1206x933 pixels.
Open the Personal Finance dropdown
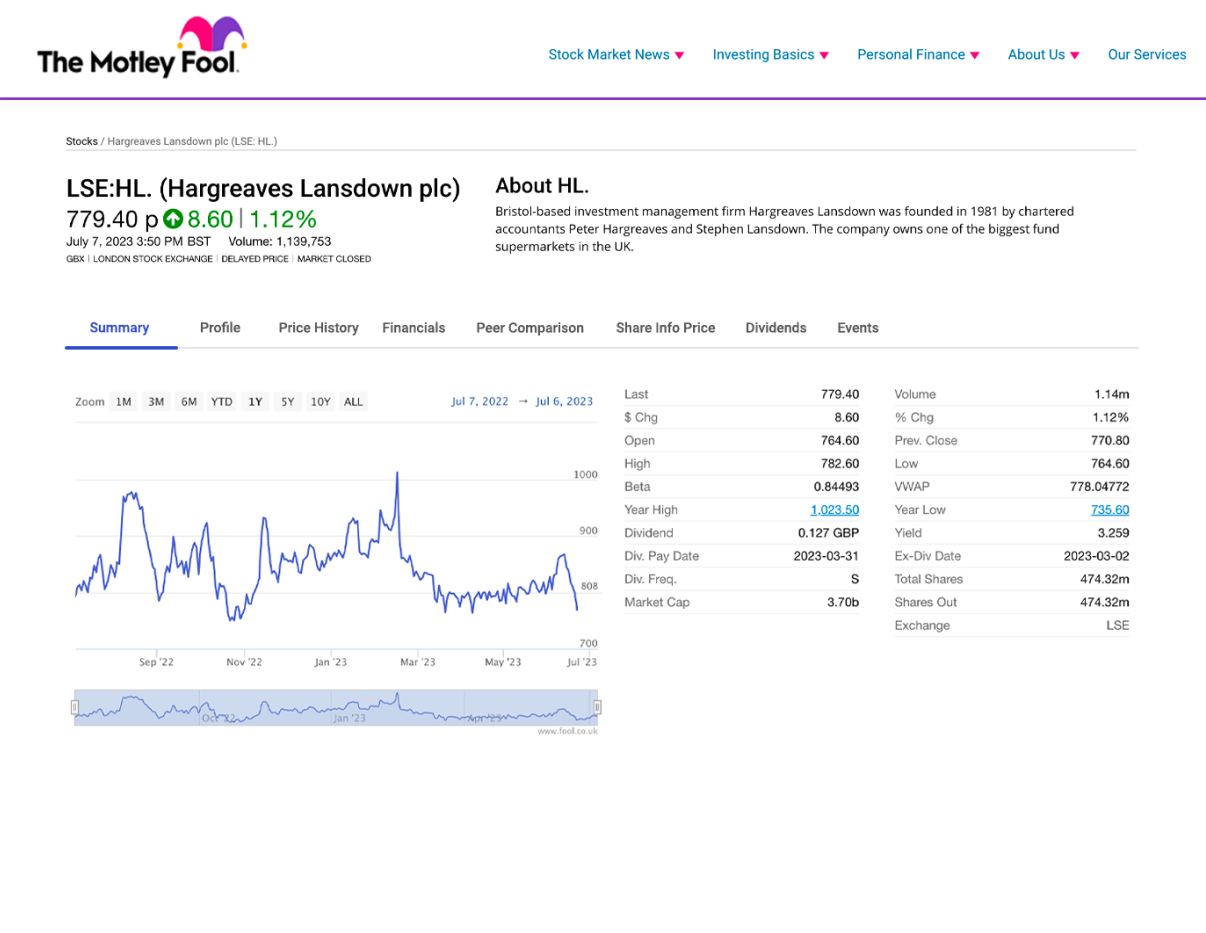[x=918, y=55]
